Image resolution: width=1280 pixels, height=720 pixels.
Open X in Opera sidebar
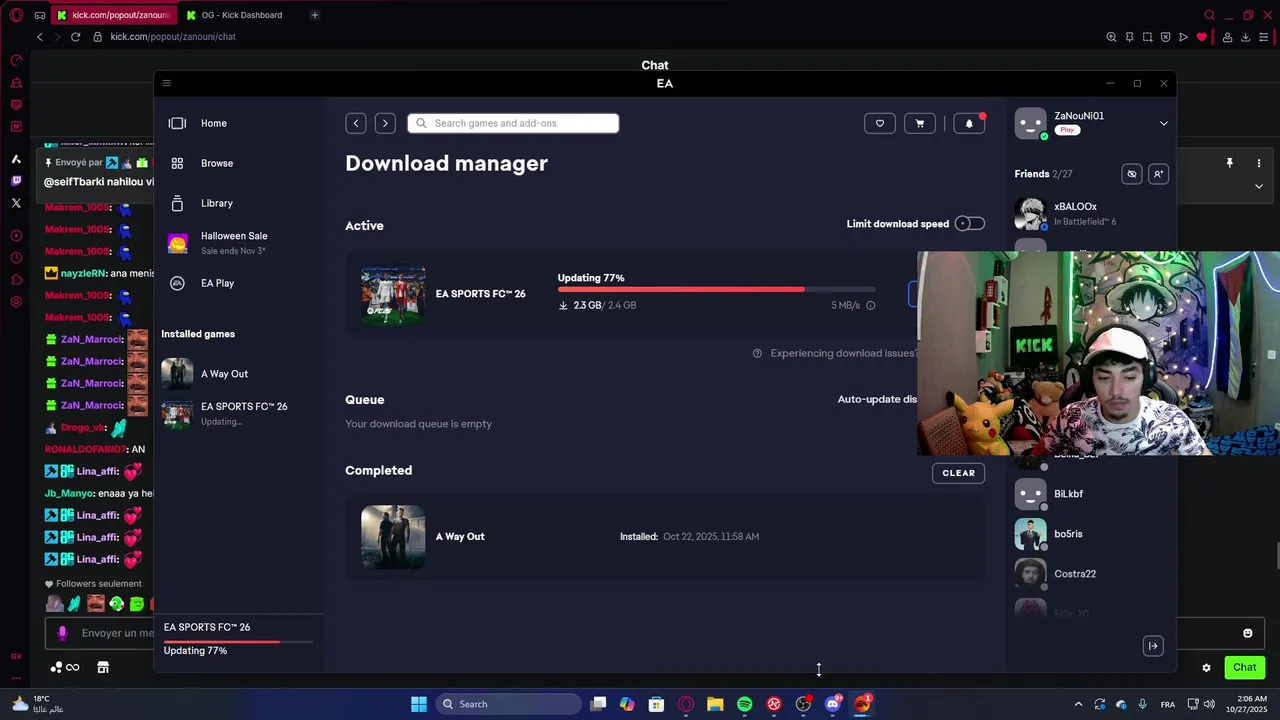(16, 203)
